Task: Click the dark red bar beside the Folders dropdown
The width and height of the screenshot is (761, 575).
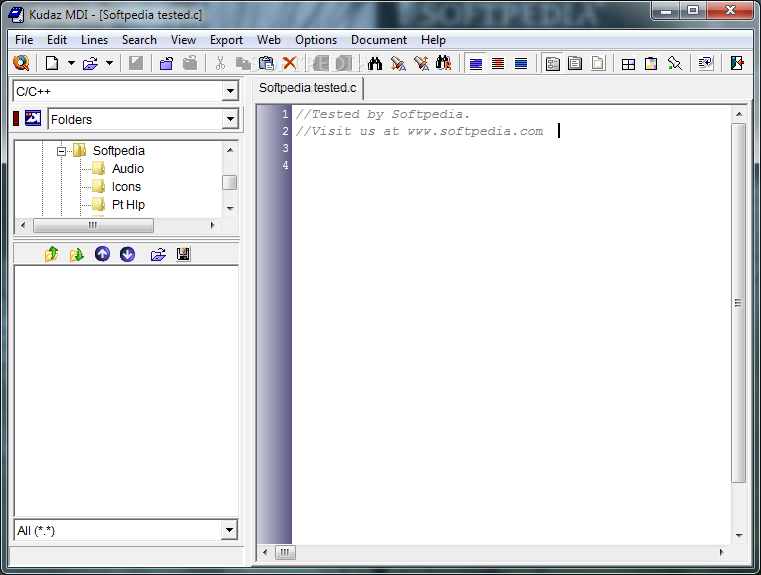Action: click(16, 118)
